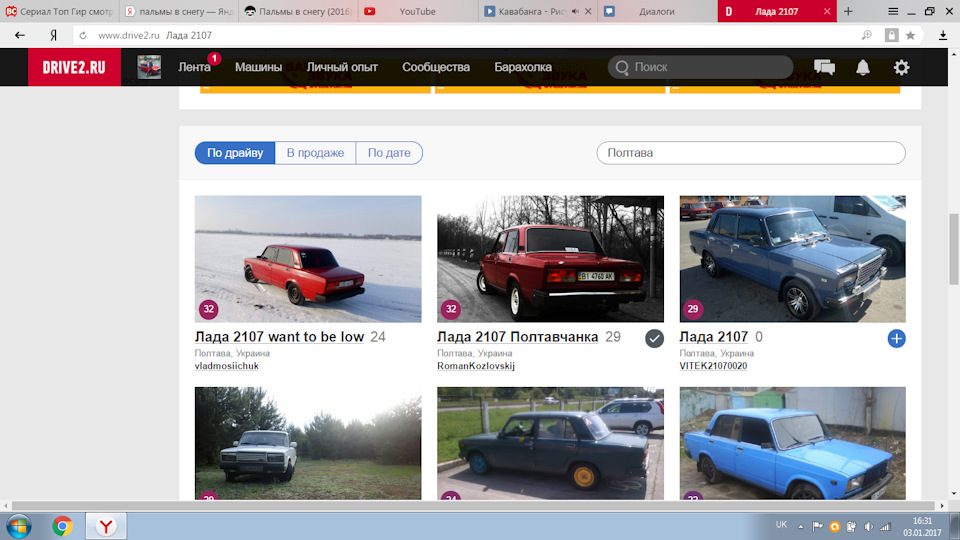Viewport: 960px width, 540px height.
Task: Open the Windows Start button
Action: pos(19,527)
